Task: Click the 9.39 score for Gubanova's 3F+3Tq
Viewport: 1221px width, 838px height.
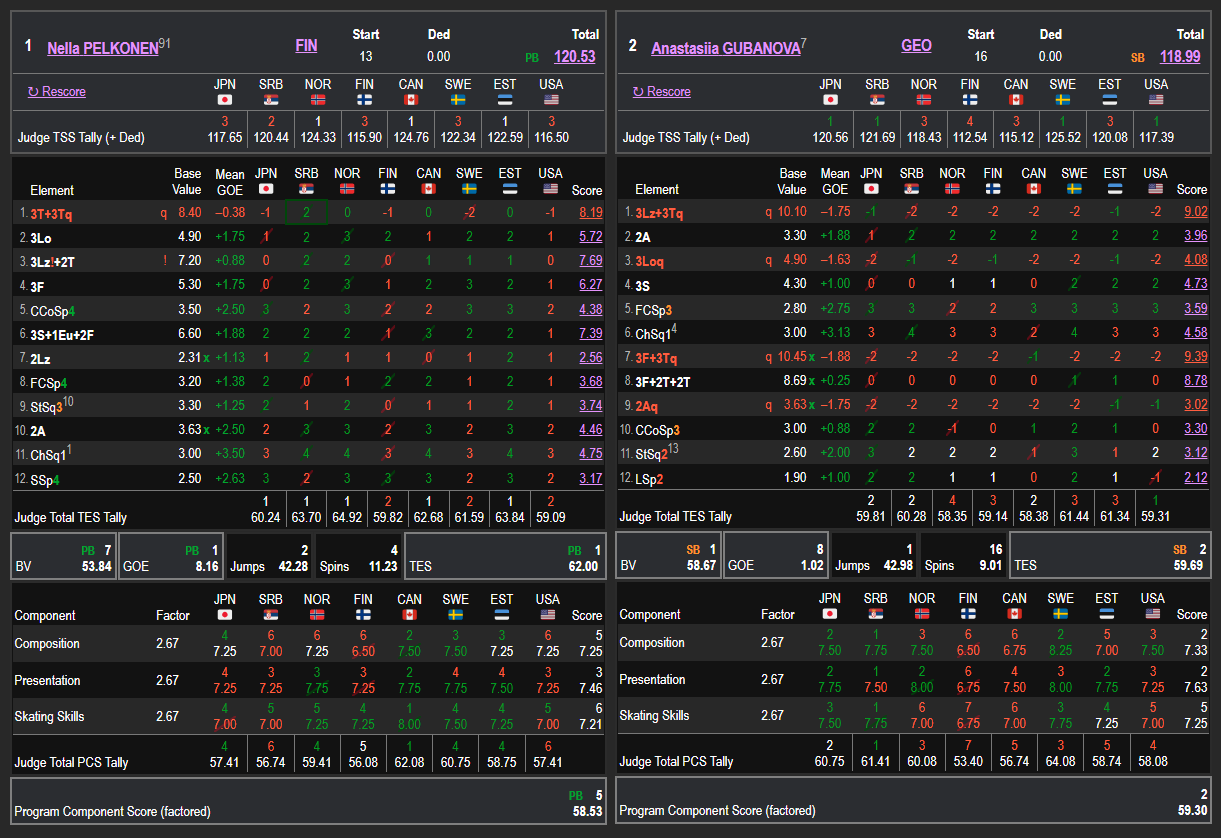Action: pyautogui.click(x=1195, y=357)
